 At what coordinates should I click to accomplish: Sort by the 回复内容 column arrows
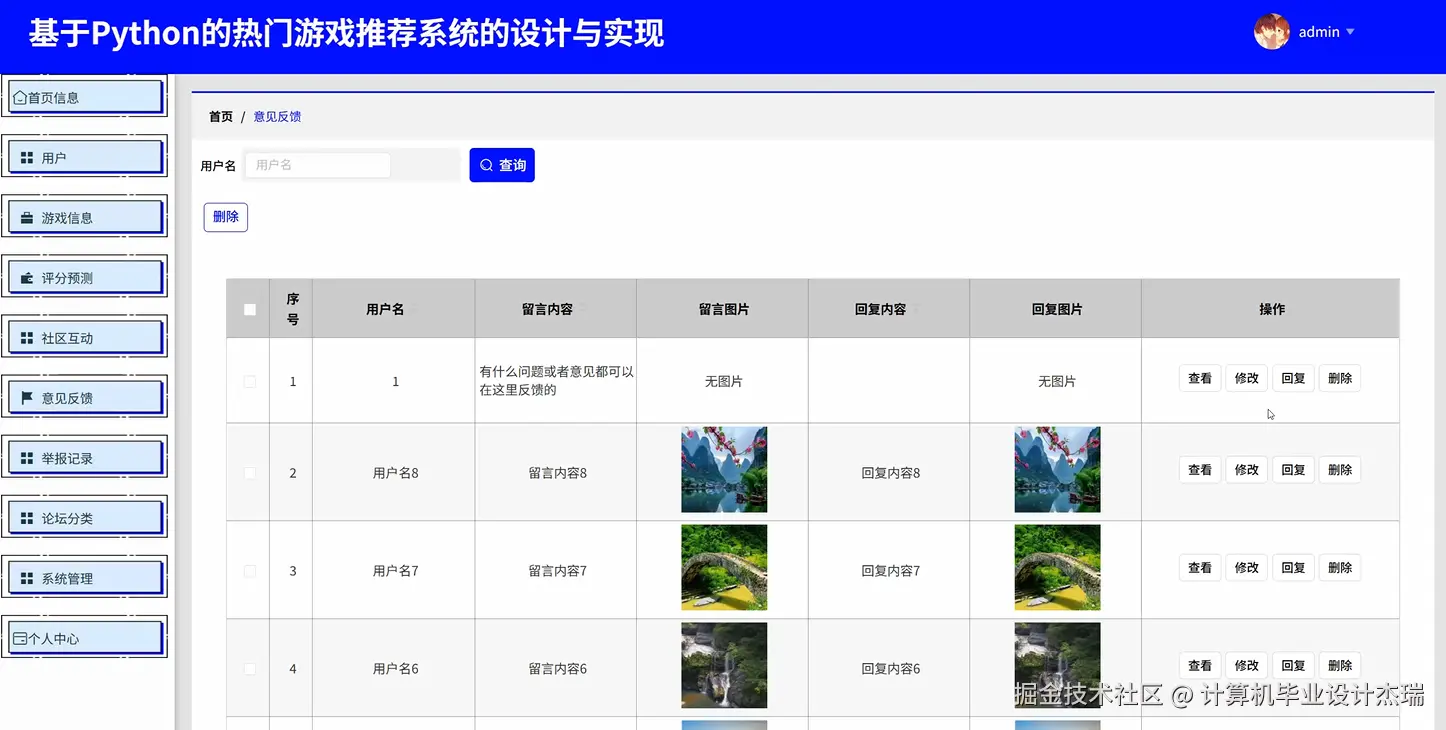tap(914, 309)
